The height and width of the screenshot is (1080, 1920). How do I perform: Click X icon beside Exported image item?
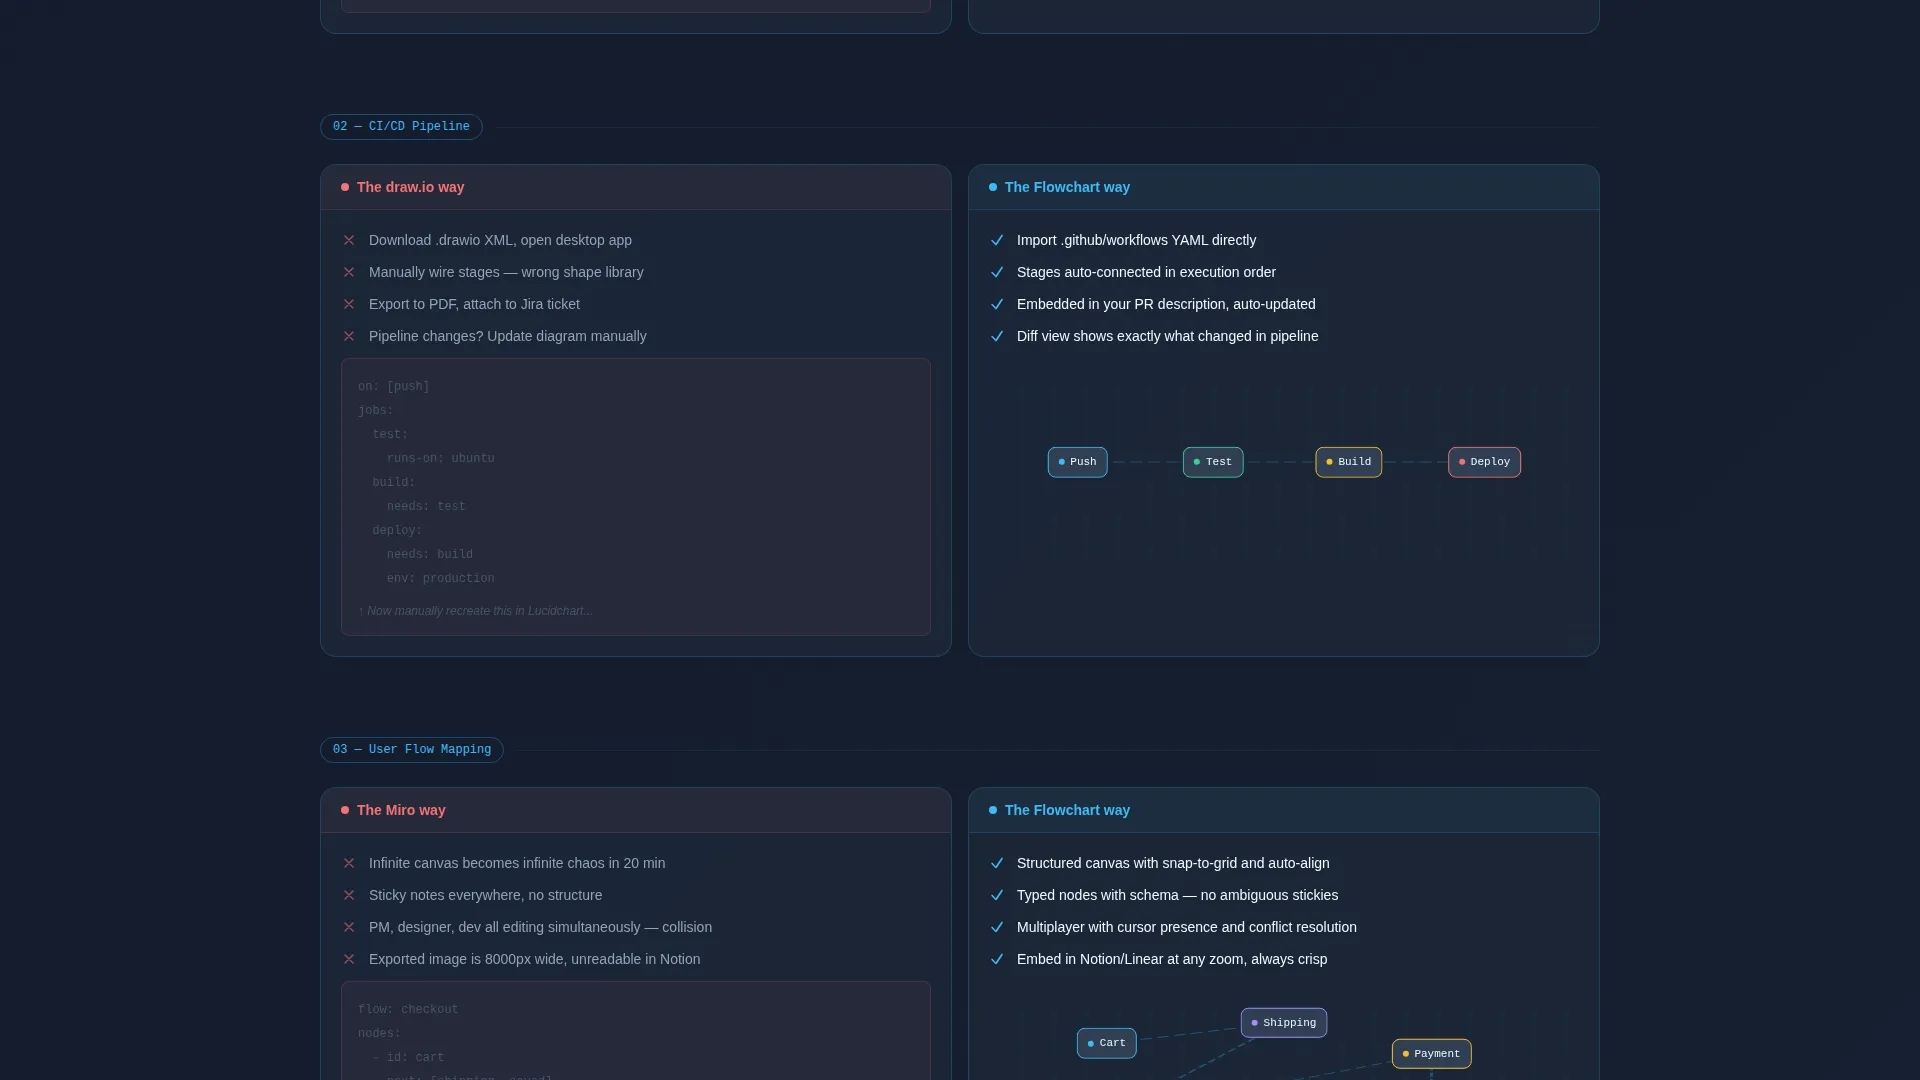tap(349, 959)
